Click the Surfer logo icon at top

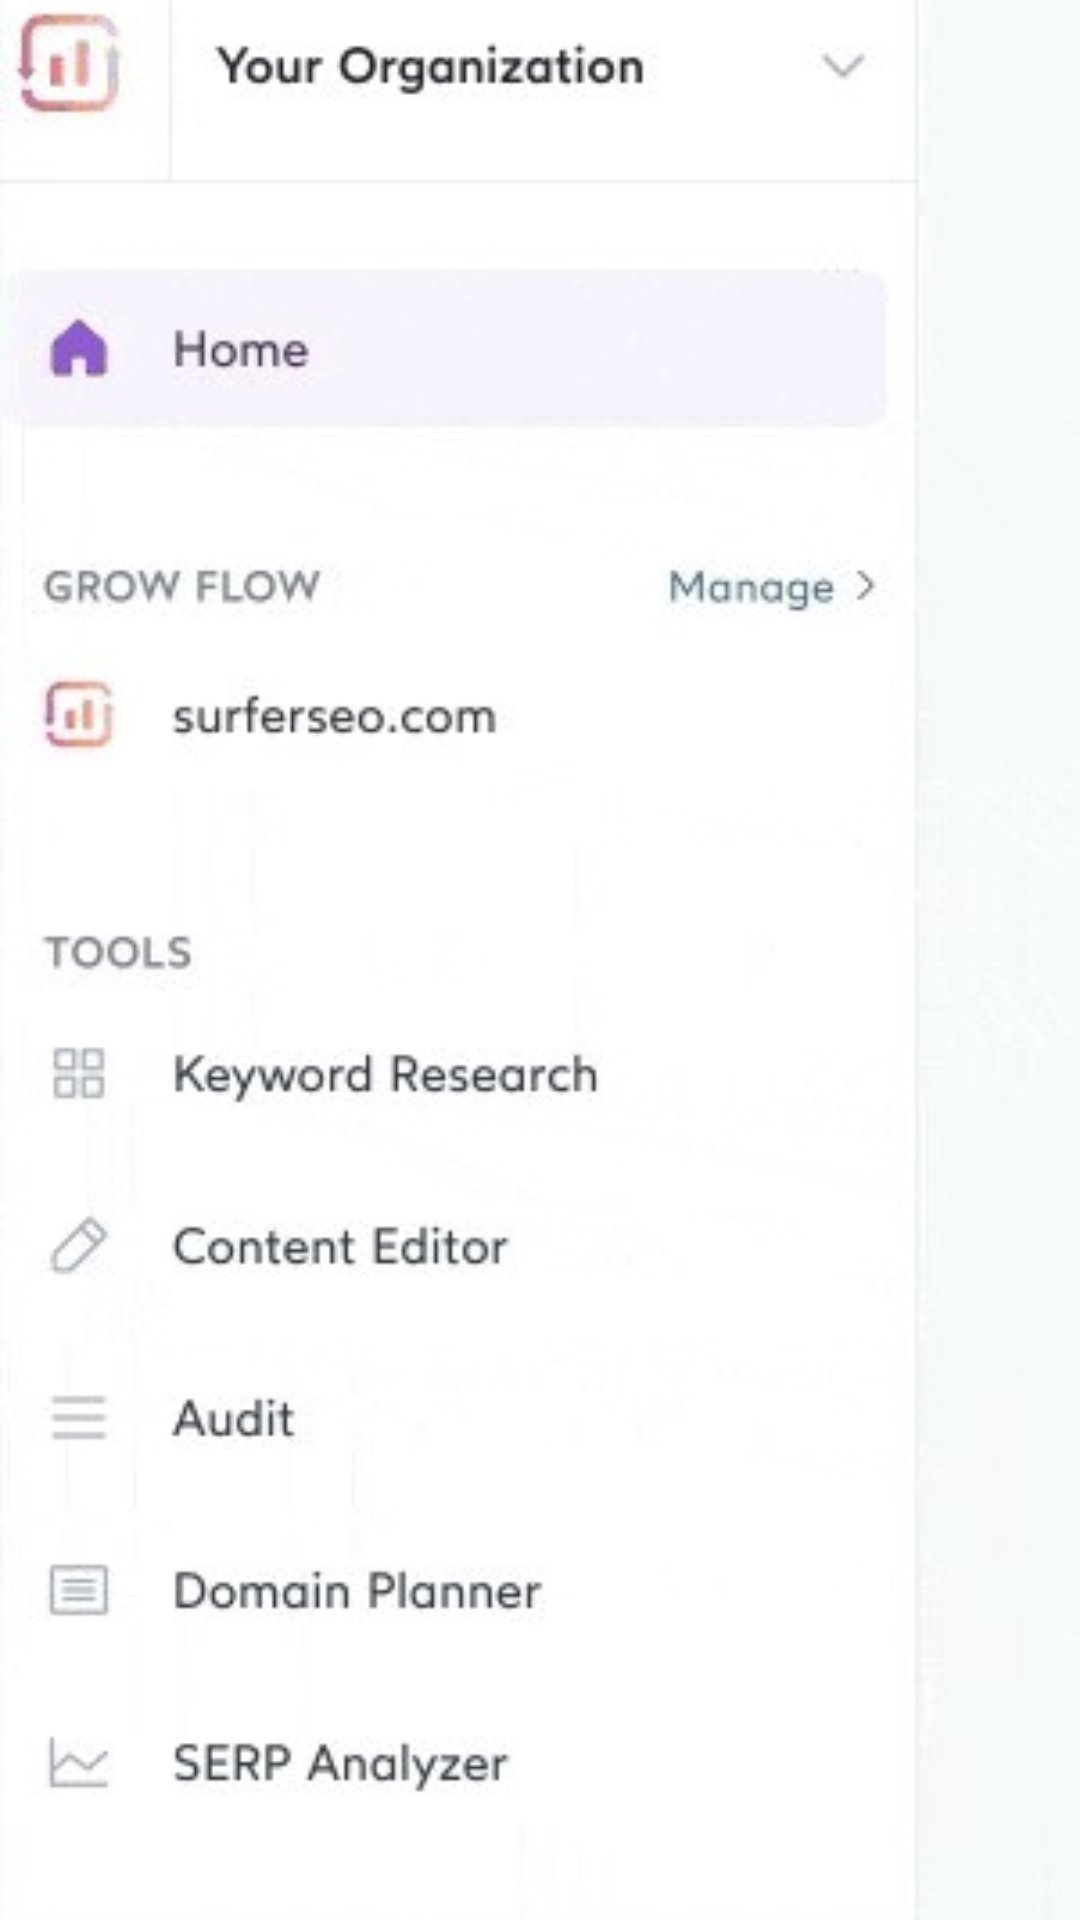coord(68,64)
